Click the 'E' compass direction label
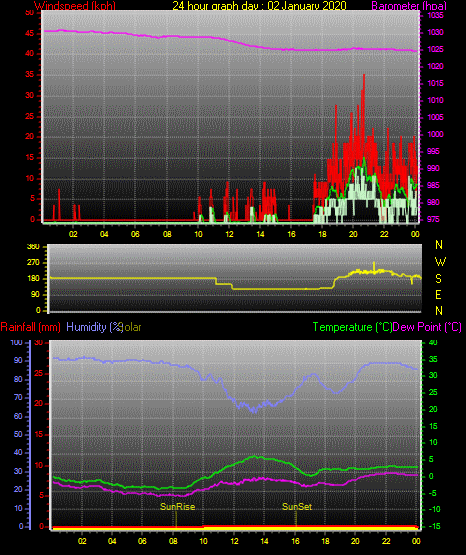Viewport: 466px width, 555px height. click(x=438, y=295)
